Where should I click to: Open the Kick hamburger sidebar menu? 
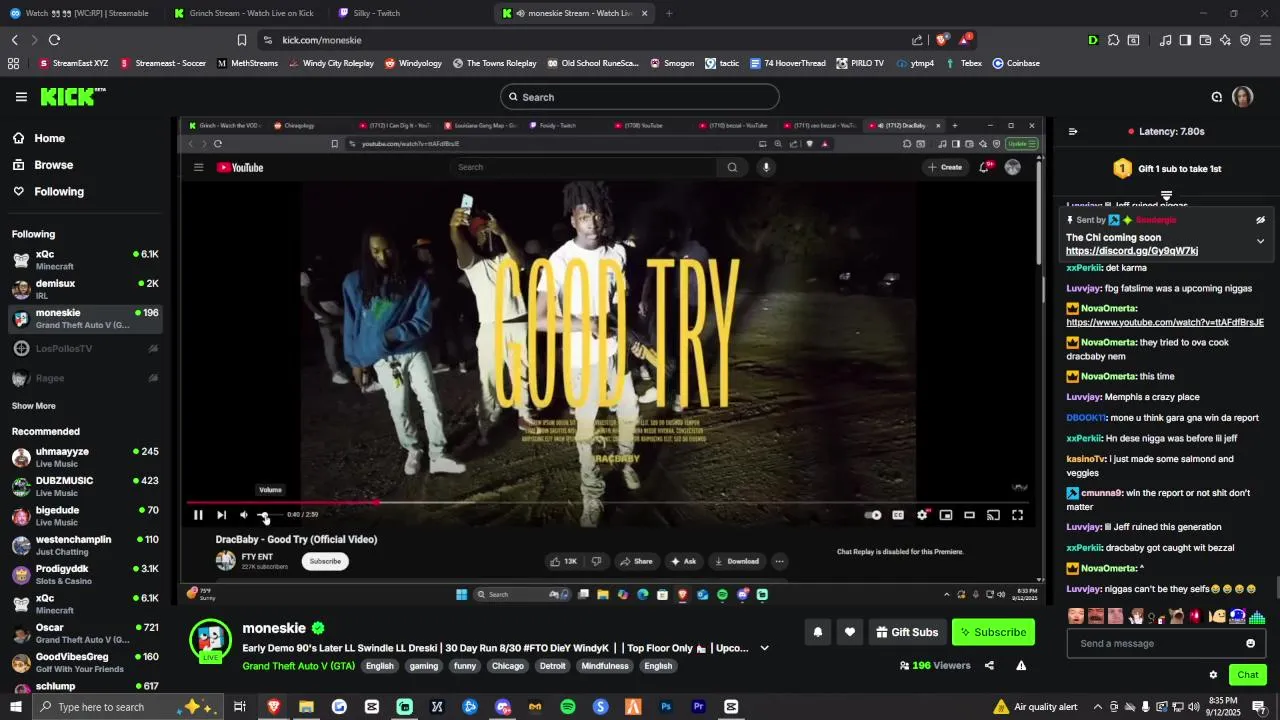point(21,97)
